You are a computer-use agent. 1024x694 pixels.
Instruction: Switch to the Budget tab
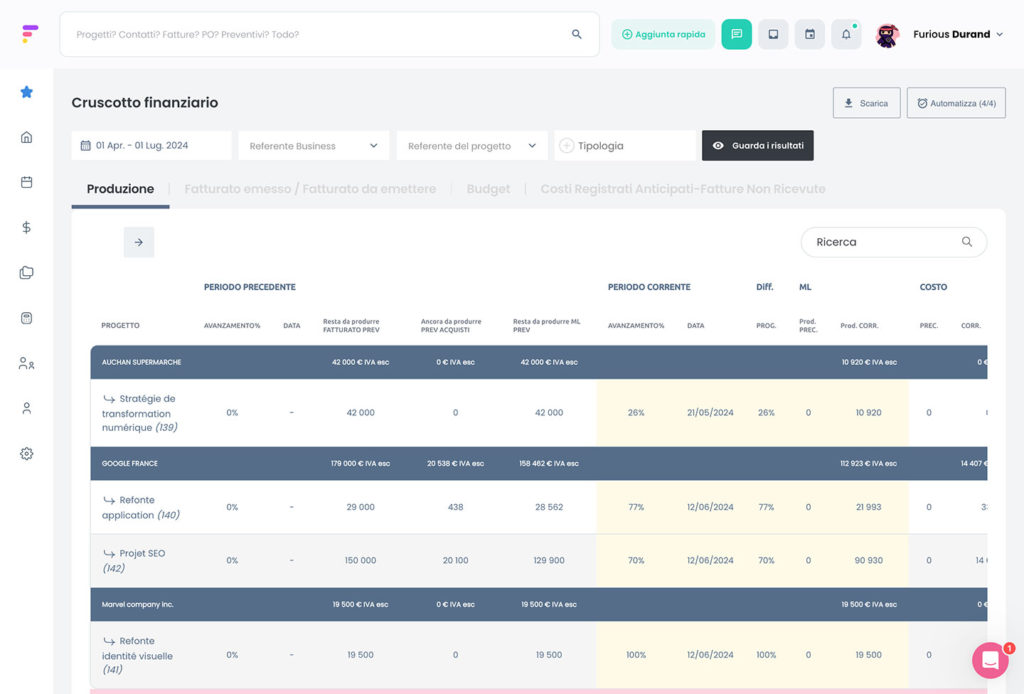(488, 189)
